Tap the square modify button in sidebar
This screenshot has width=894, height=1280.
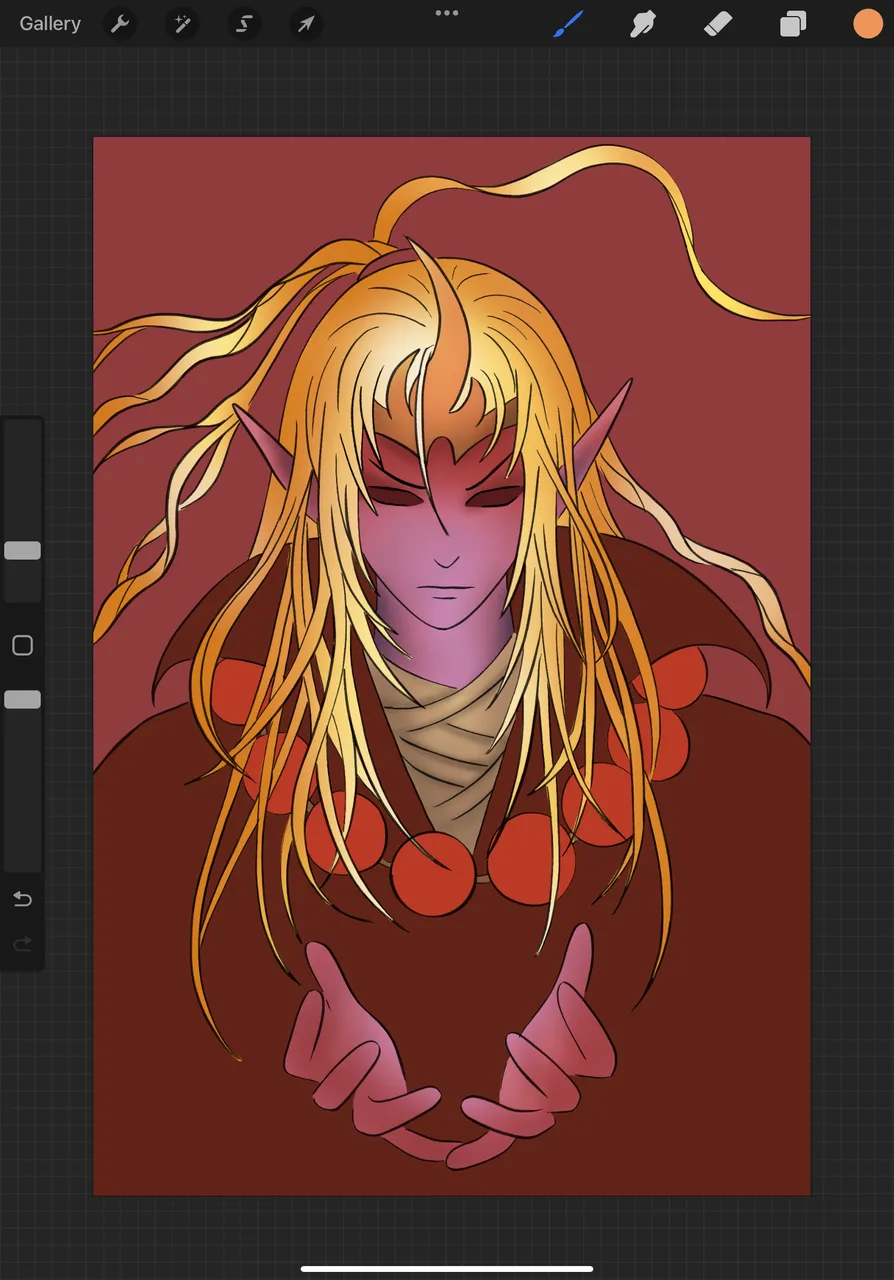pos(22,645)
